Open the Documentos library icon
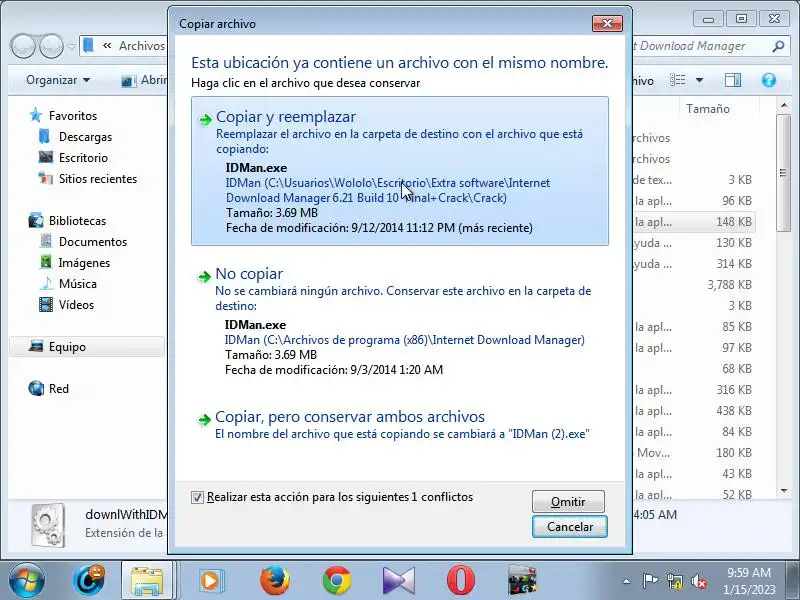 click(x=46, y=241)
